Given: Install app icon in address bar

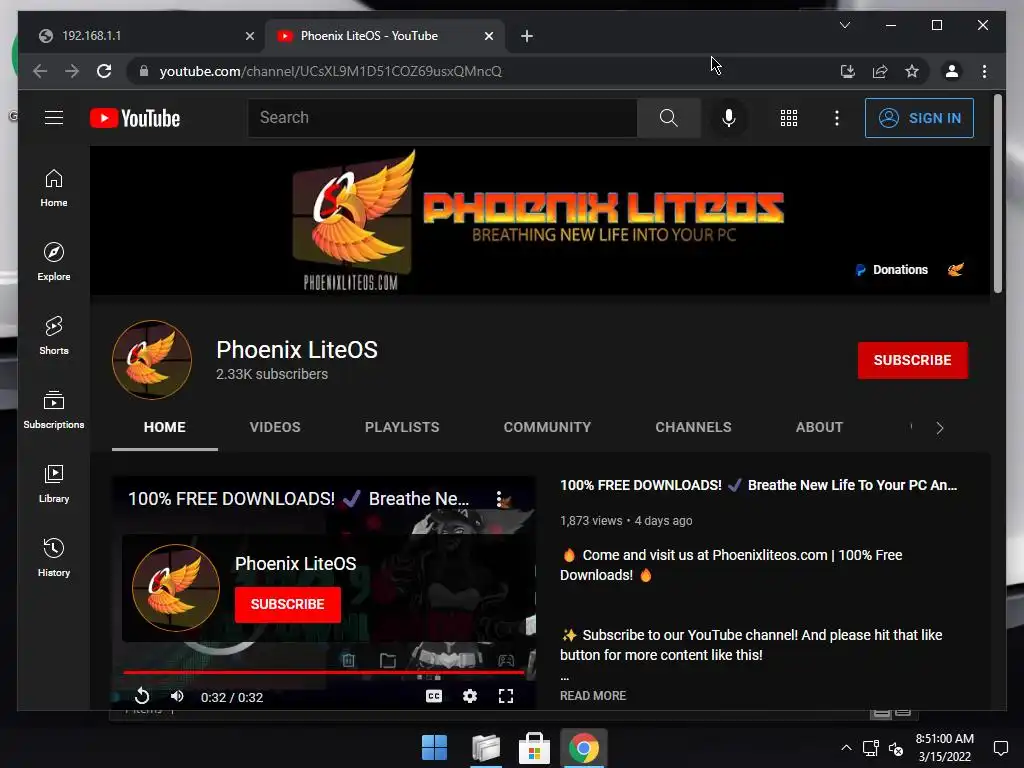Looking at the screenshot, I should tap(848, 71).
